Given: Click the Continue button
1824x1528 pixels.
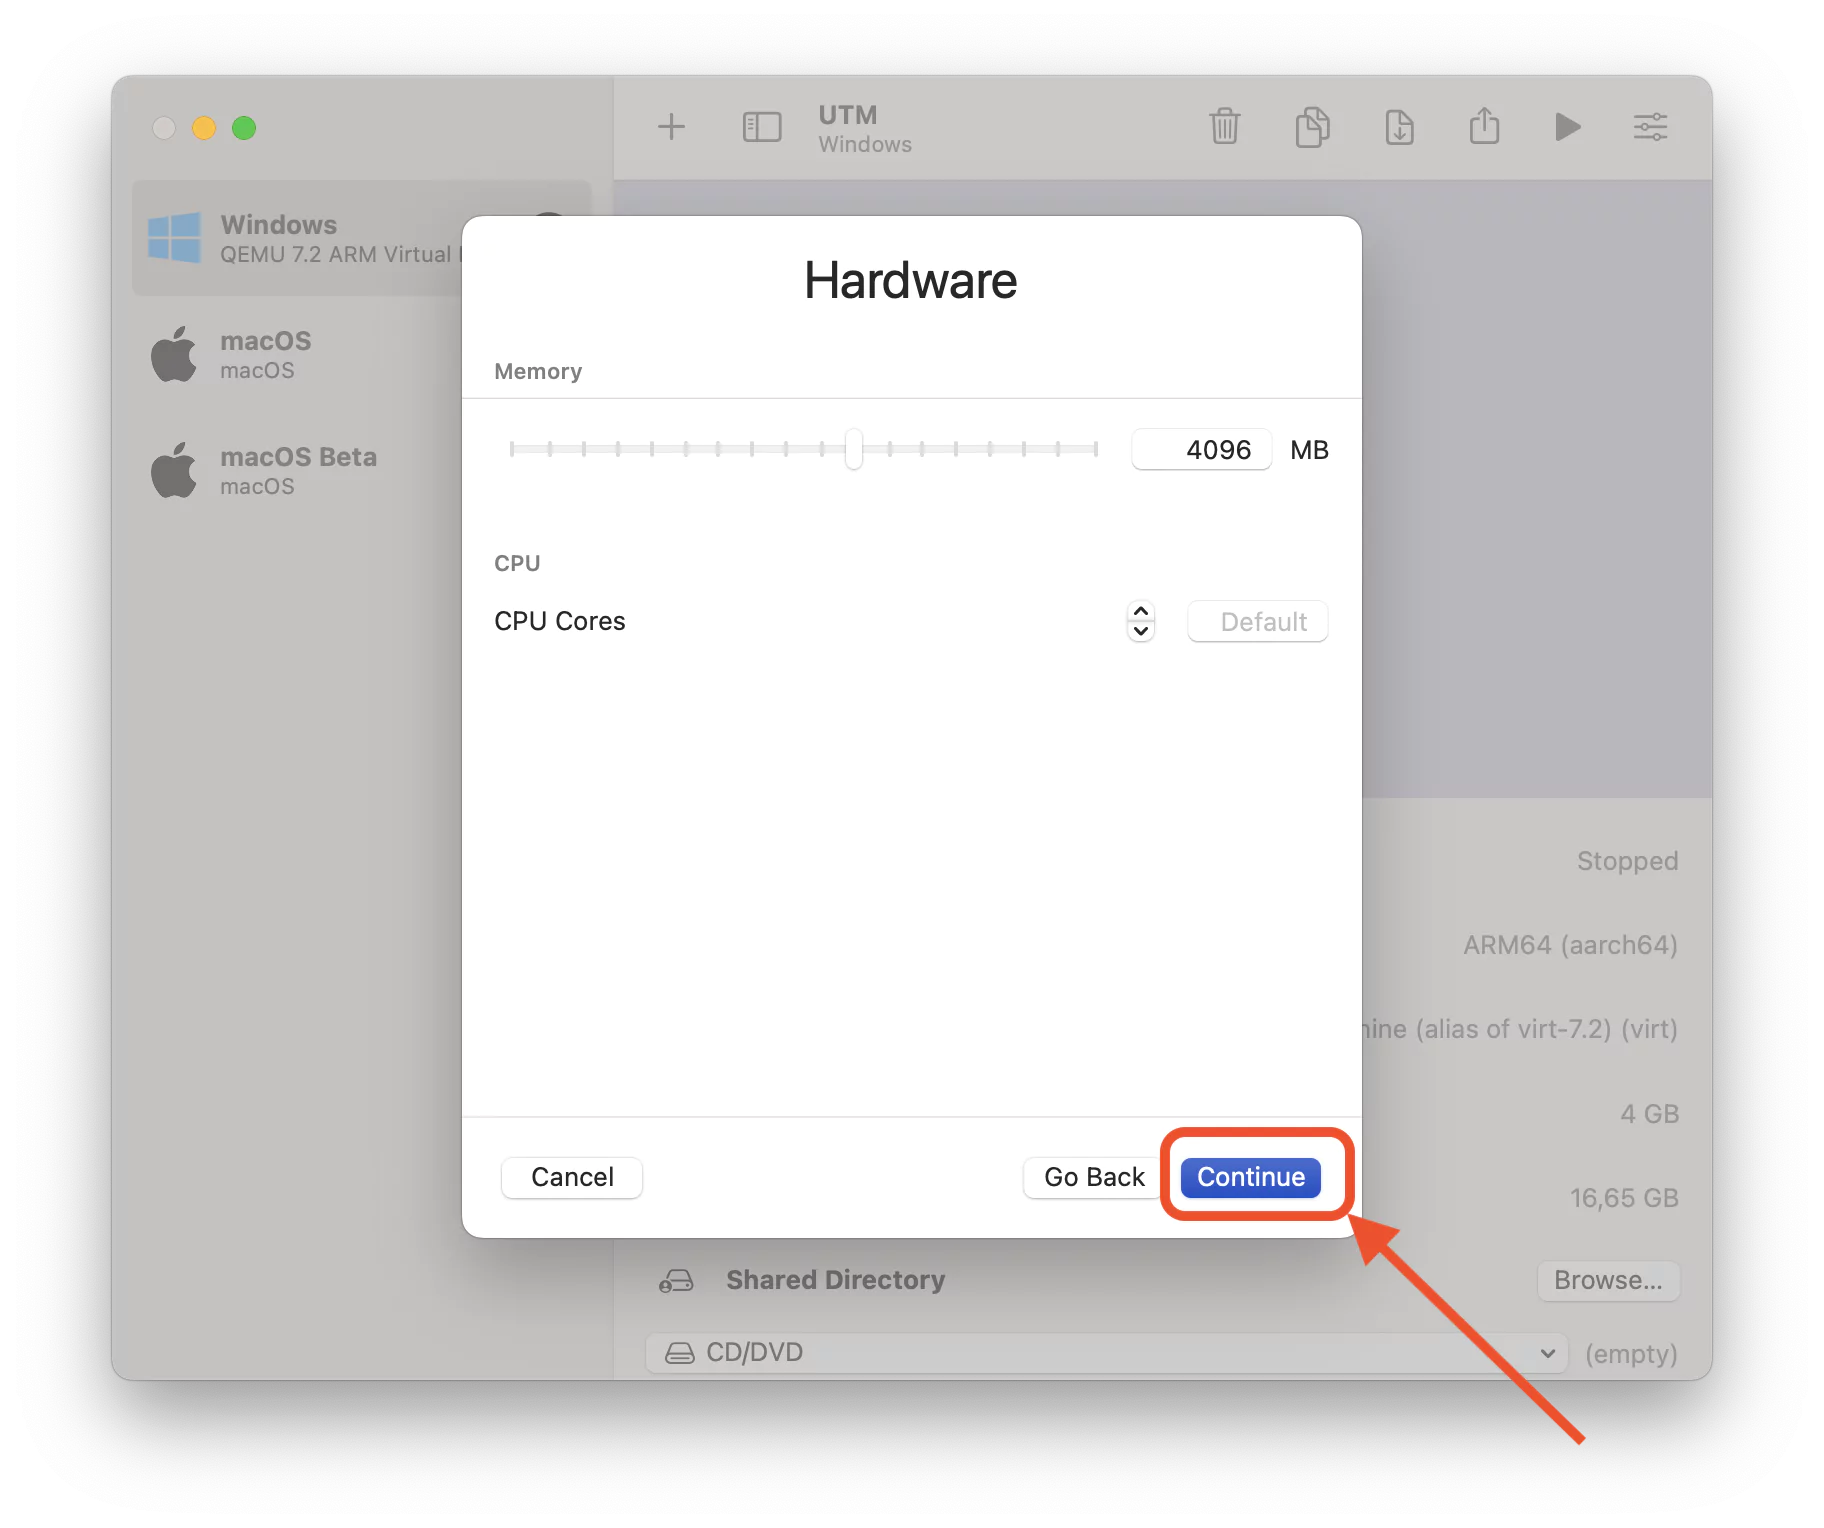Looking at the screenshot, I should (x=1250, y=1177).
